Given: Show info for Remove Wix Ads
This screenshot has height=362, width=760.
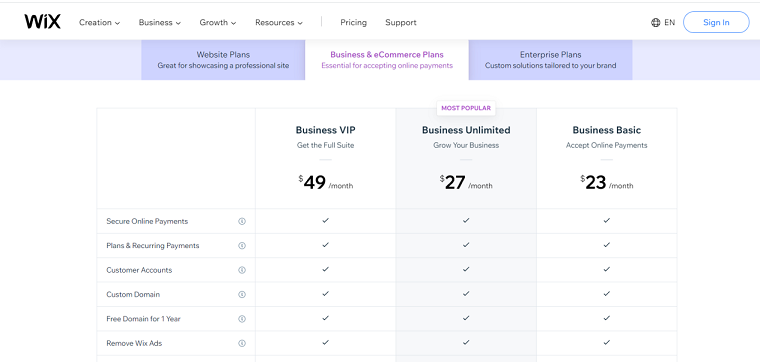Looking at the screenshot, I should click(x=242, y=343).
